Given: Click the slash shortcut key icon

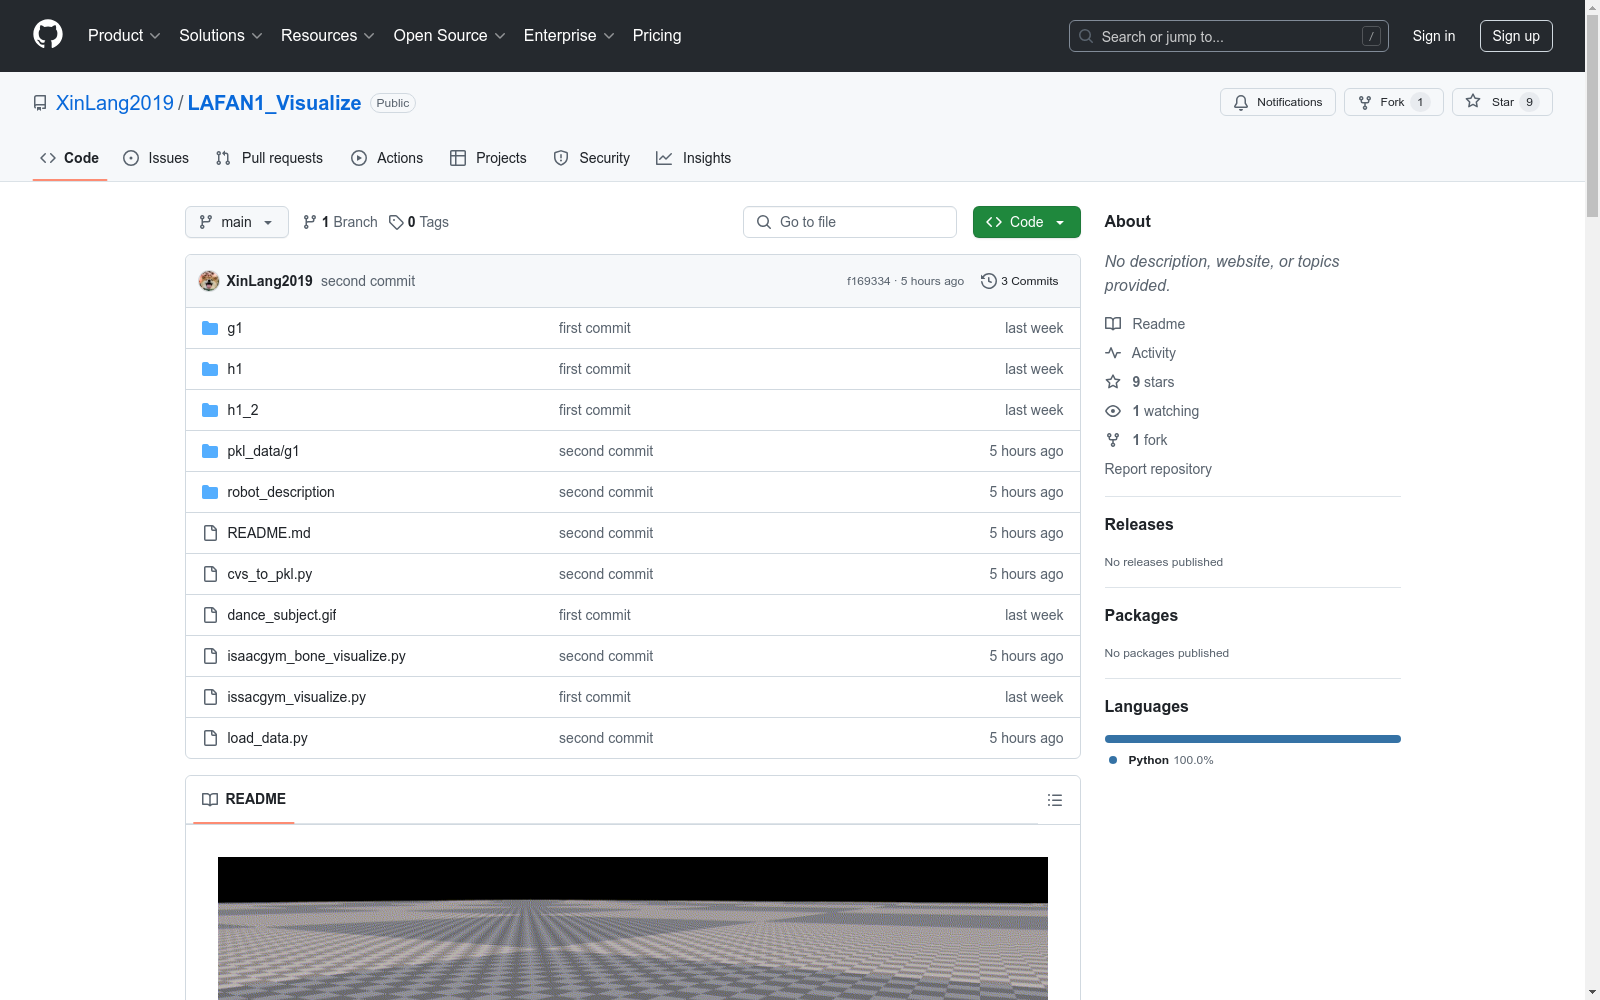Looking at the screenshot, I should pos(1371,36).
